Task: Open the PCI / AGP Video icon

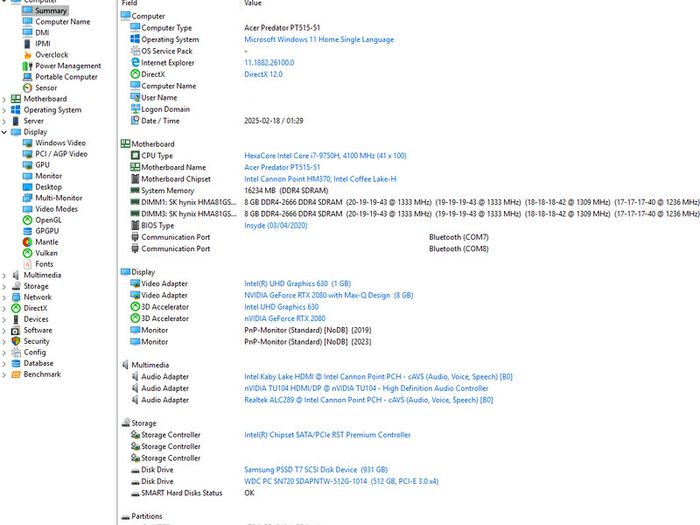Action: (28, 154)
